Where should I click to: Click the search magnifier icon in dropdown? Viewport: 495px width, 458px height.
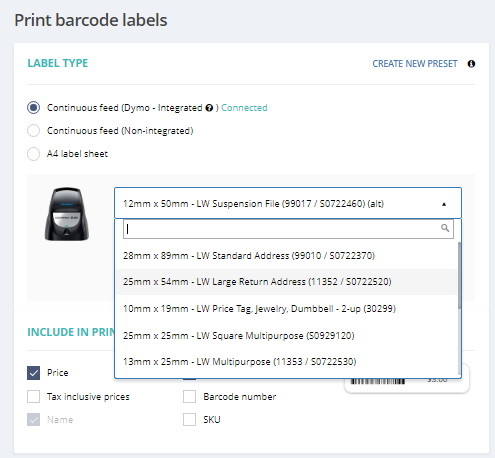click(445, 228)
